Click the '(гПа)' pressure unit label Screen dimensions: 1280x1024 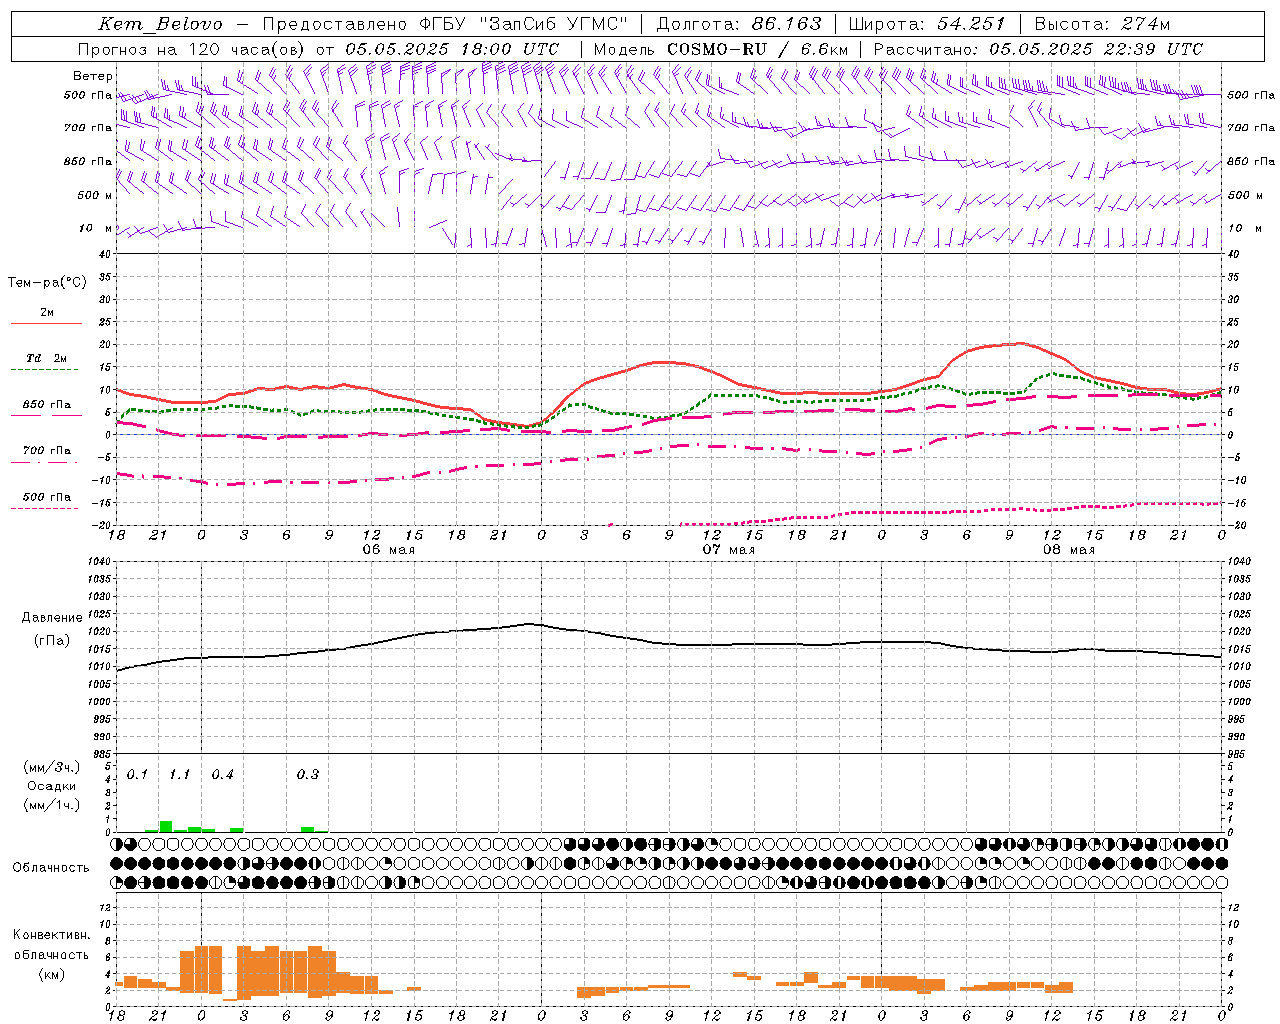click(52, 640)
